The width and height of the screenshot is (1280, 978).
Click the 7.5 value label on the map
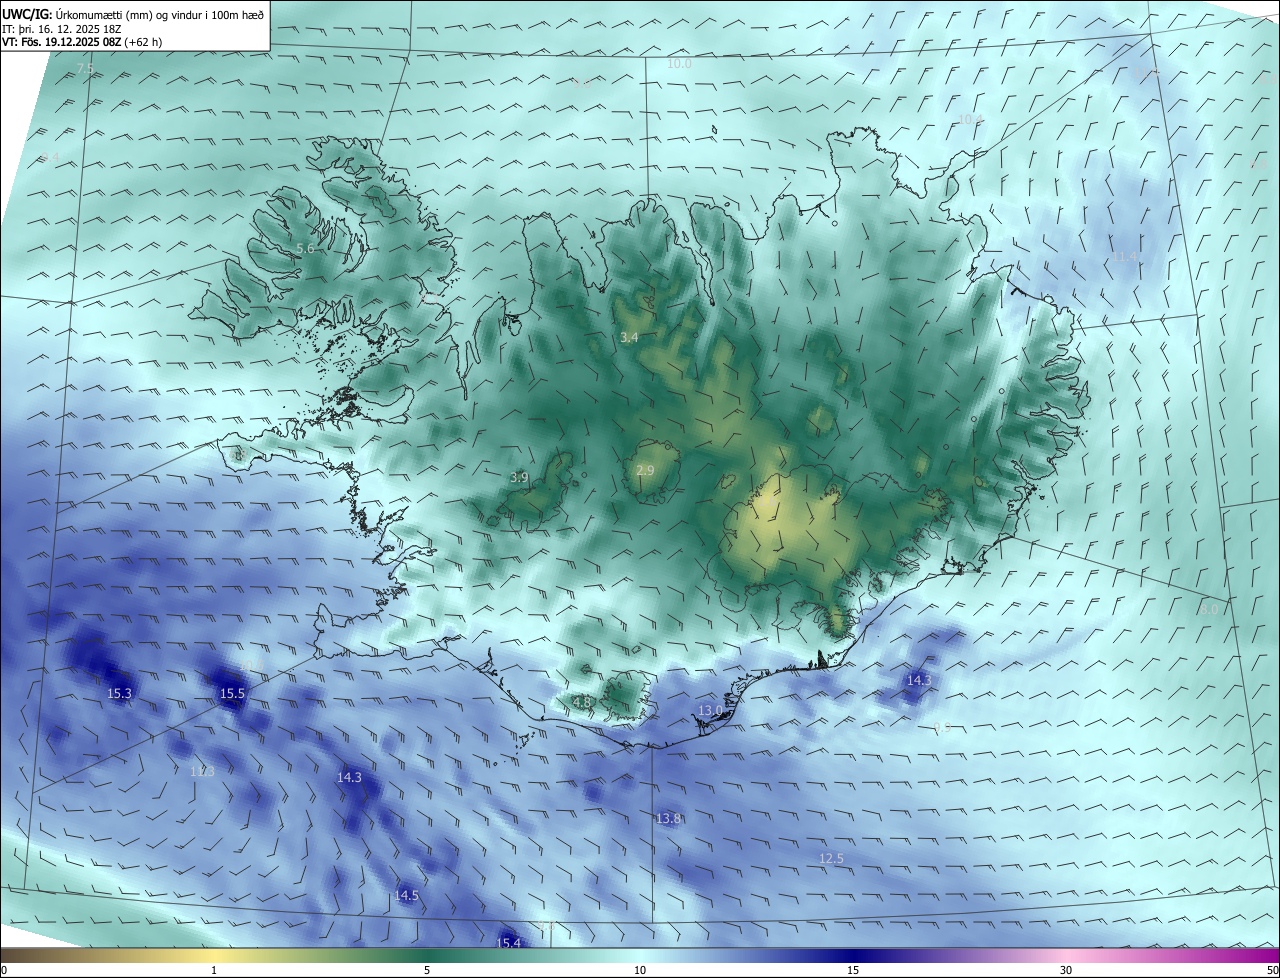tap(85, 69)
